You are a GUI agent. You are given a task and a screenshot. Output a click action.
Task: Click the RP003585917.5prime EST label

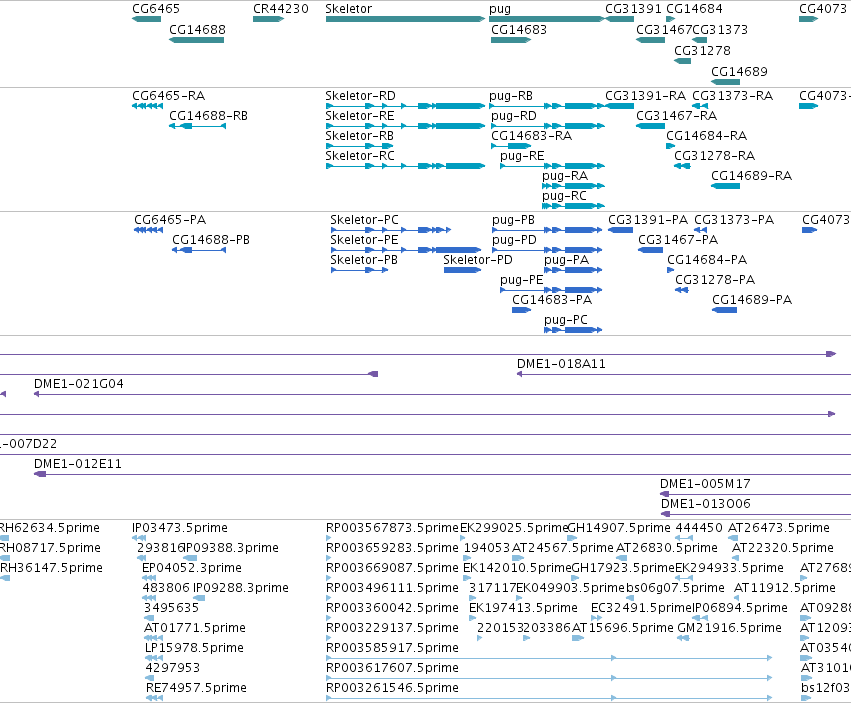(x=392, y=648)
